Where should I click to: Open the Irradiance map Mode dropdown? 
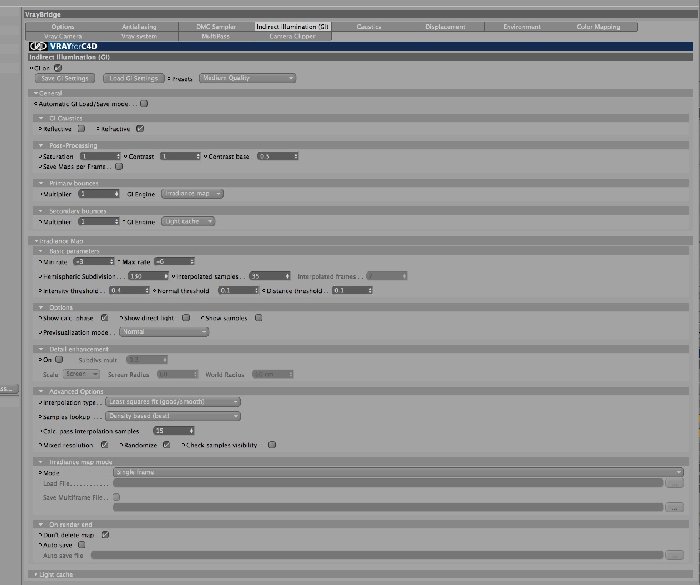398,472
